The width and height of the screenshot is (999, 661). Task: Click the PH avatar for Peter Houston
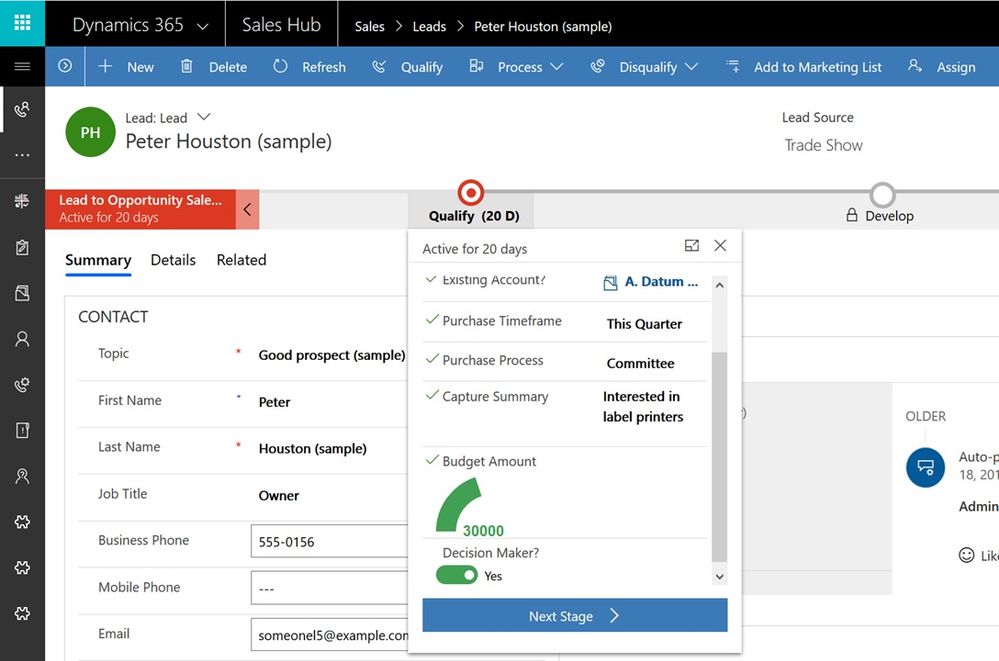[90, 130]
